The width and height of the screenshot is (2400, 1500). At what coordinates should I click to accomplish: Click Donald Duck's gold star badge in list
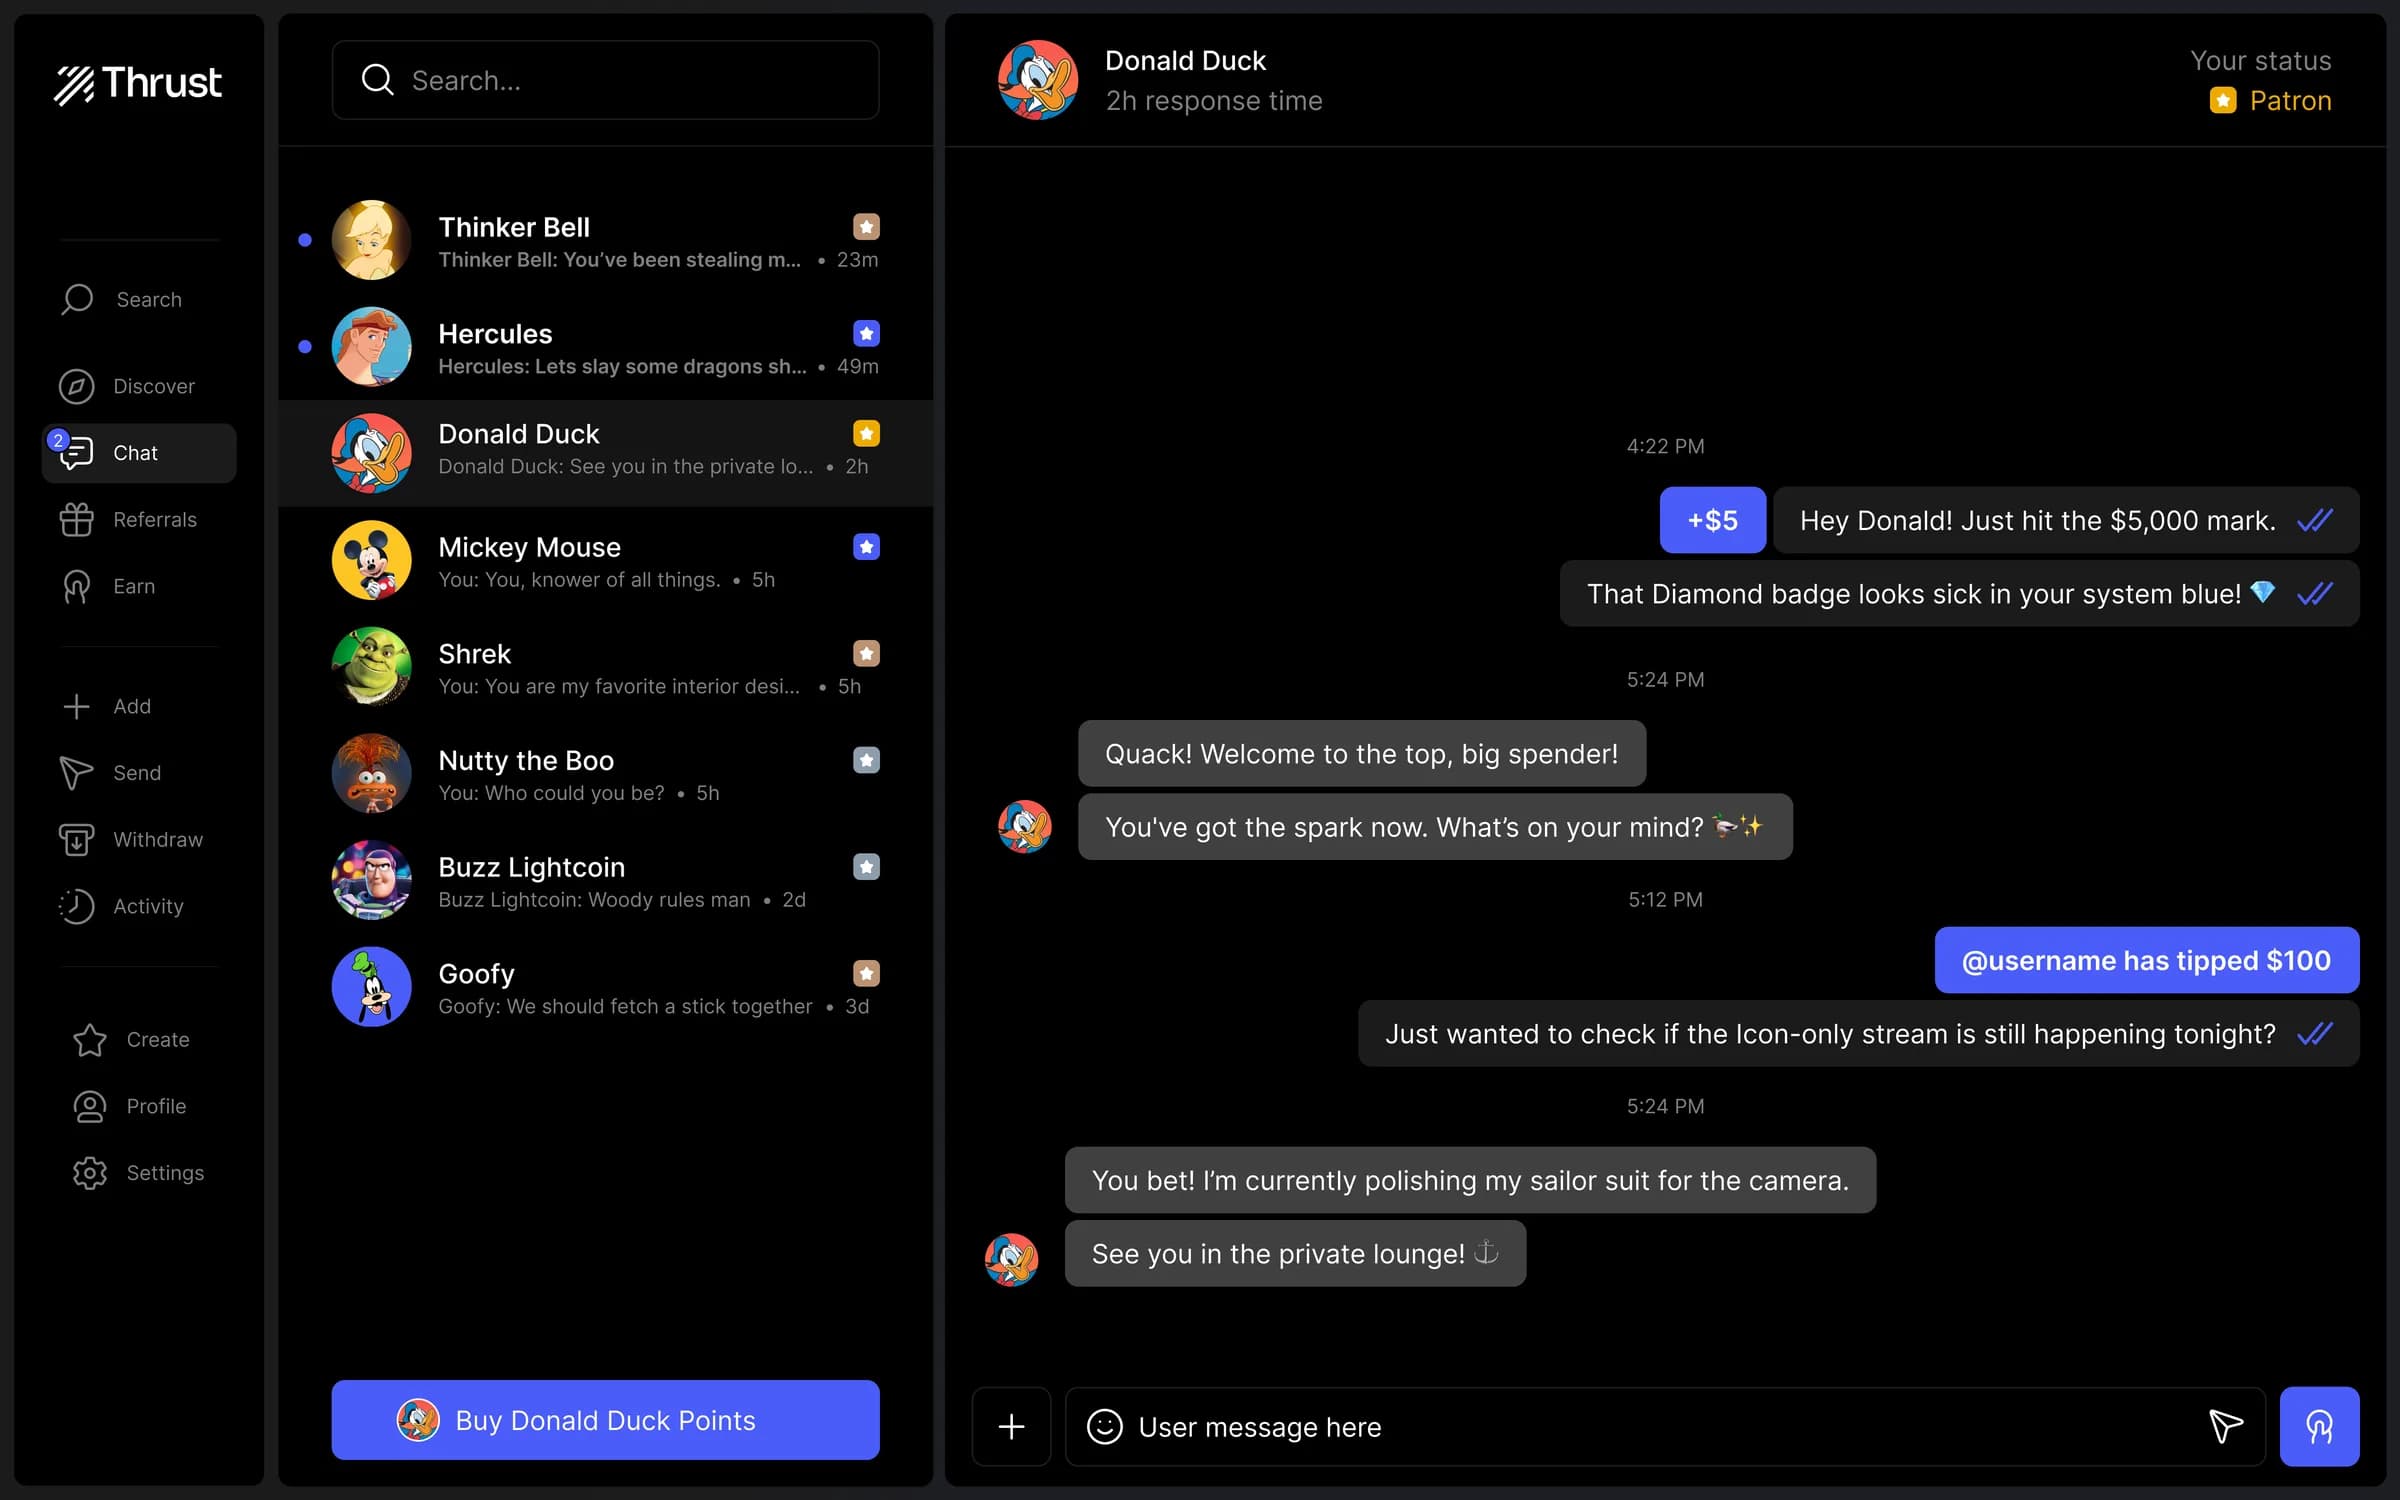click(866, 433)
